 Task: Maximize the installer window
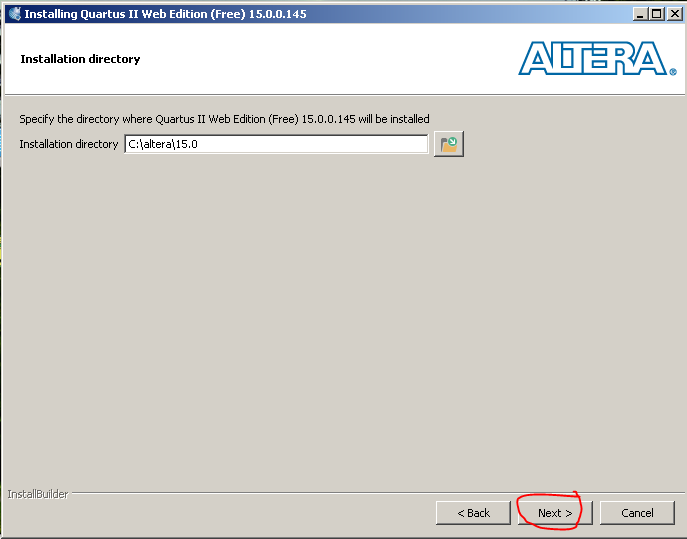click(656, 14)
